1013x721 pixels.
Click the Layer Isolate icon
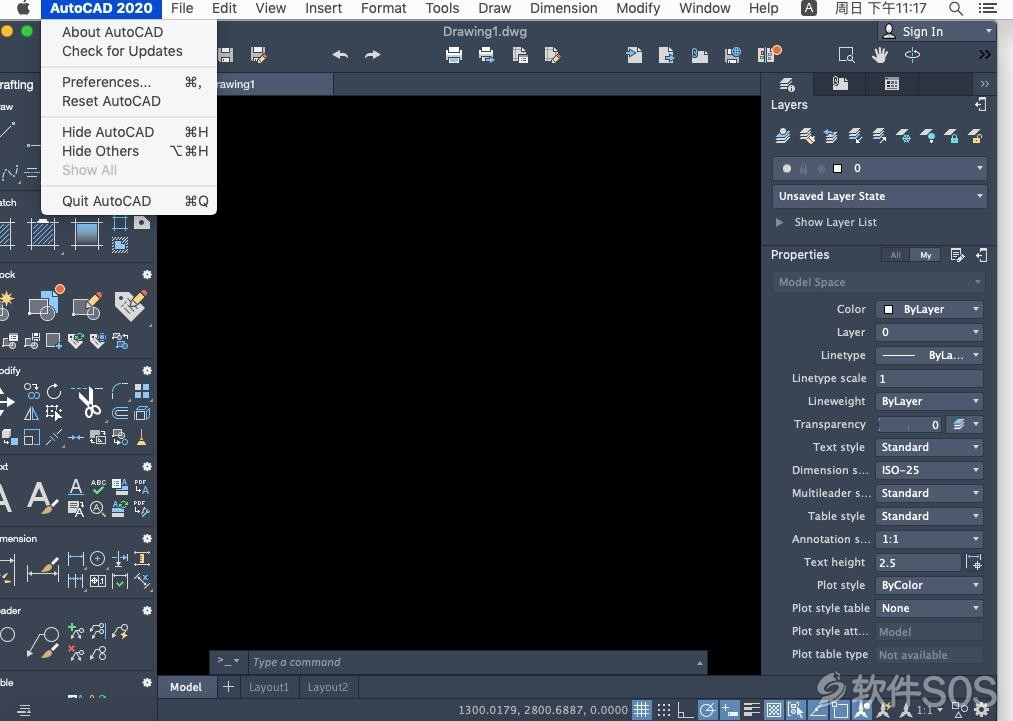855,136
